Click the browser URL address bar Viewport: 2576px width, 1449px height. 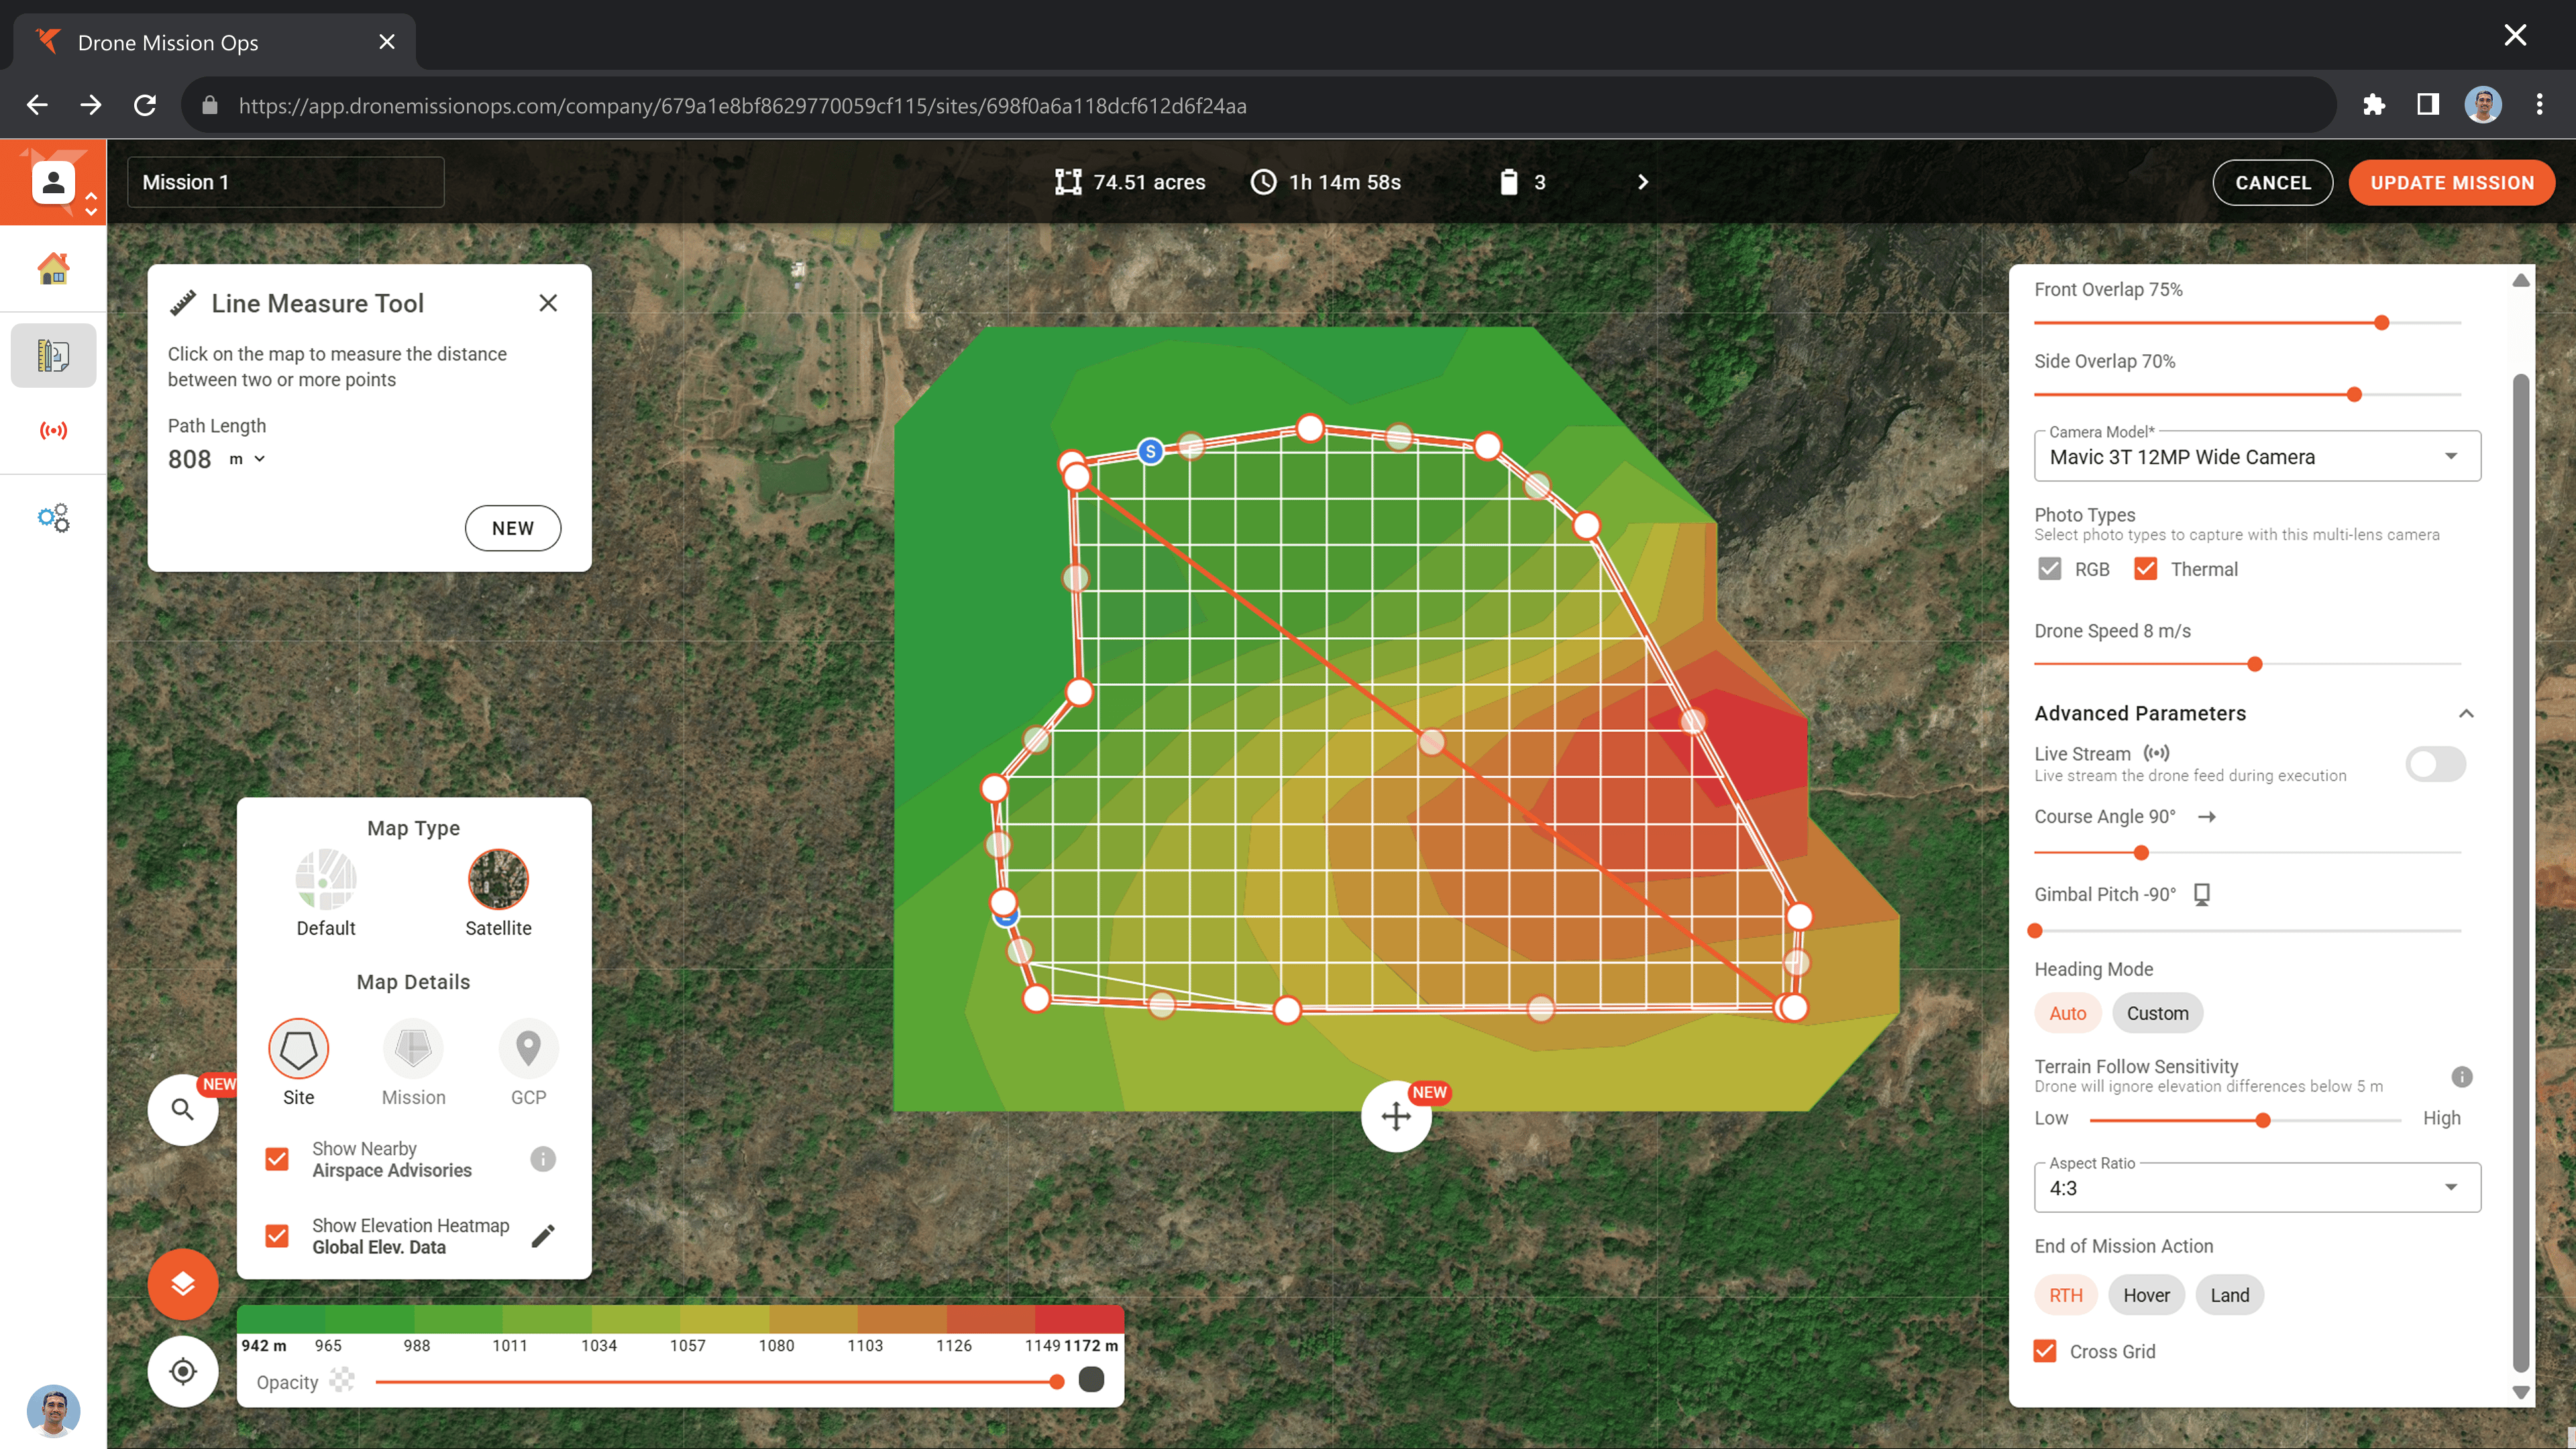tap(1260, 105)
